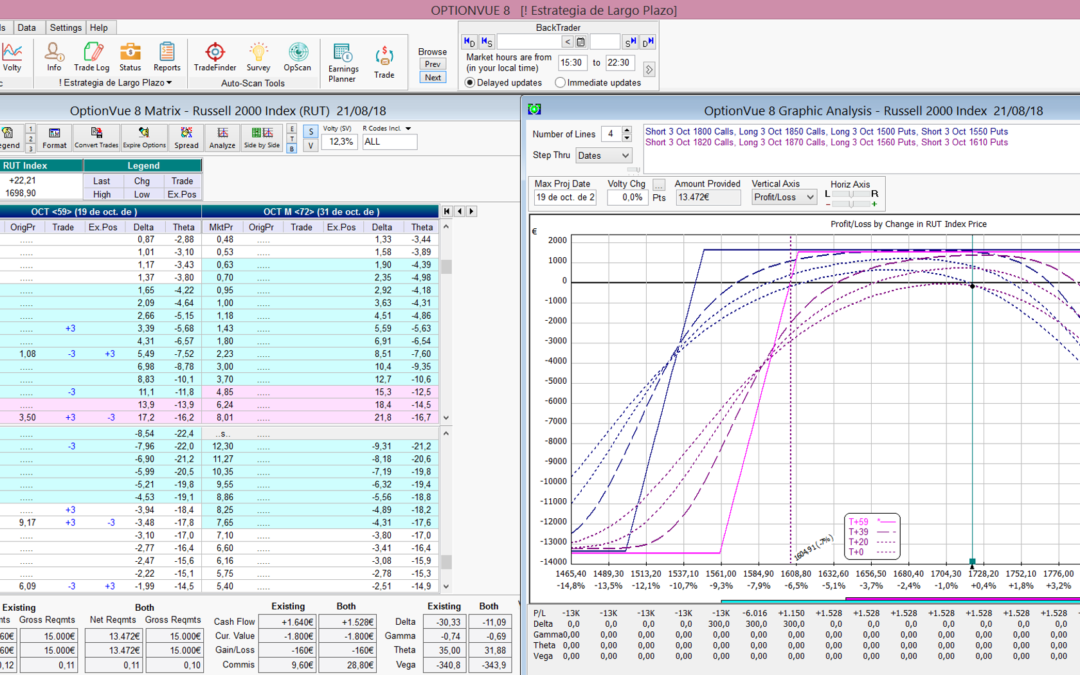
Task: Click the Graphic Analysis window icon
Action: [x=534, y=110]
